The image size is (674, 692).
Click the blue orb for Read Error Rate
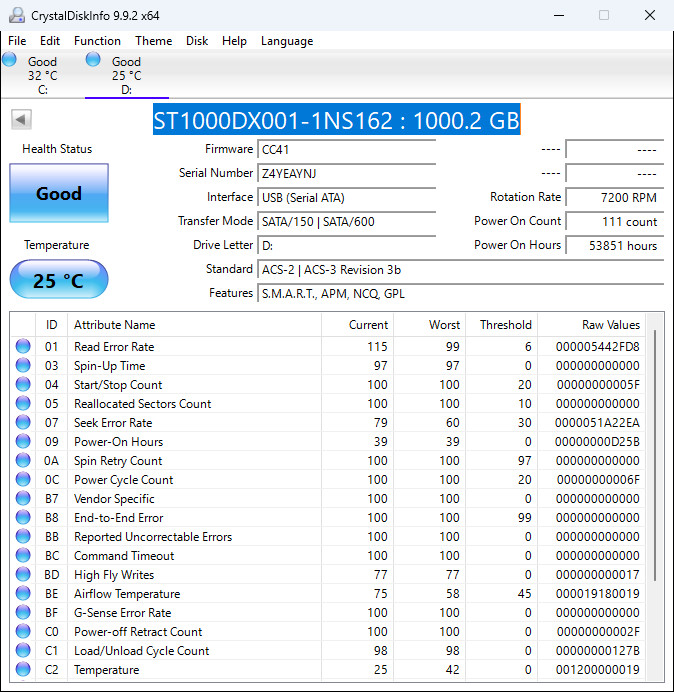23,346
